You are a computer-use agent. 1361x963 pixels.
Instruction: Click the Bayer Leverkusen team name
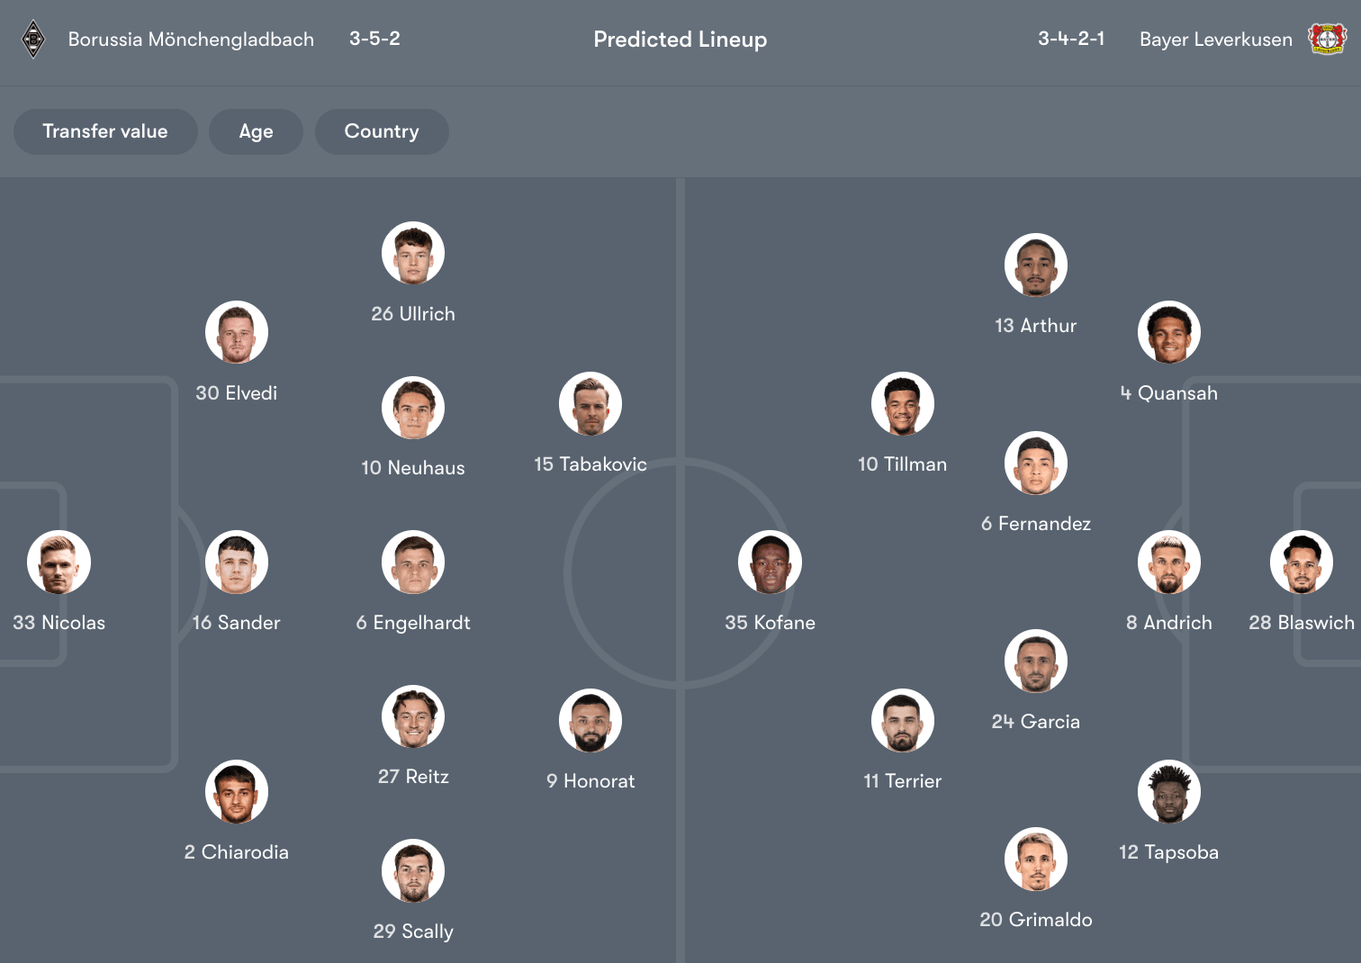(1216, 39)
